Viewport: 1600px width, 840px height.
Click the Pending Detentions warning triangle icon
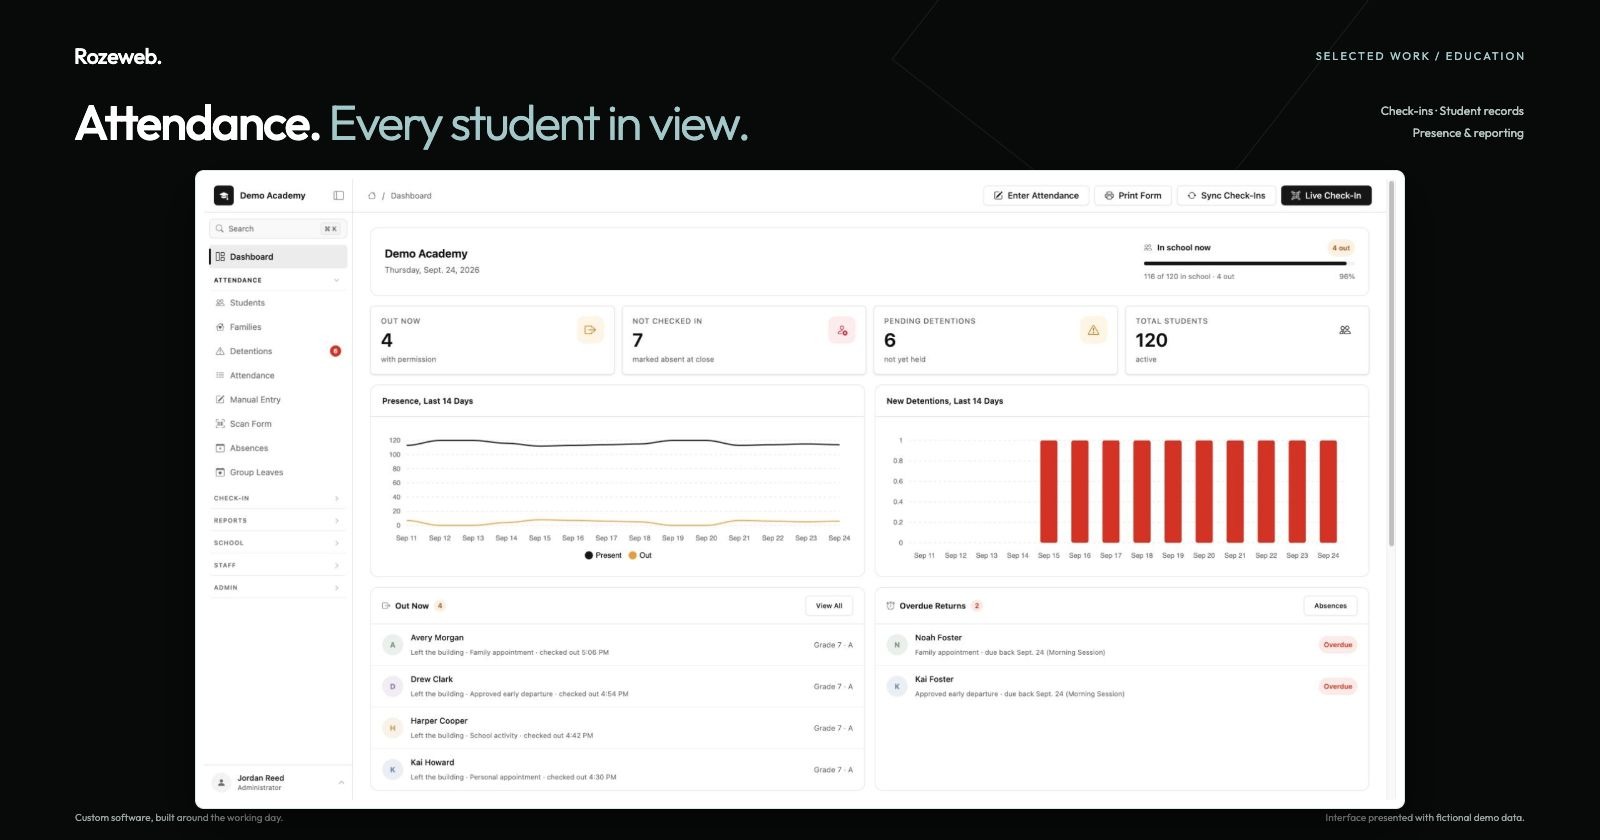[x=1093, y=330]
